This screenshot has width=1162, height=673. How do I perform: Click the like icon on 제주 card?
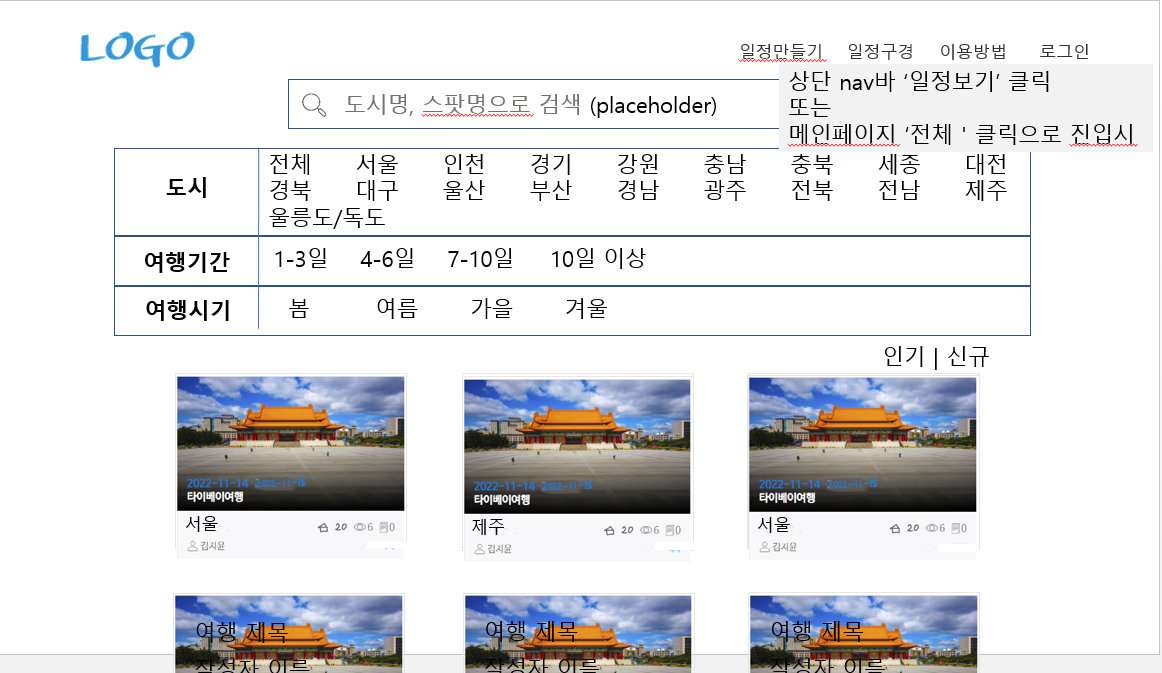[609, 531]
